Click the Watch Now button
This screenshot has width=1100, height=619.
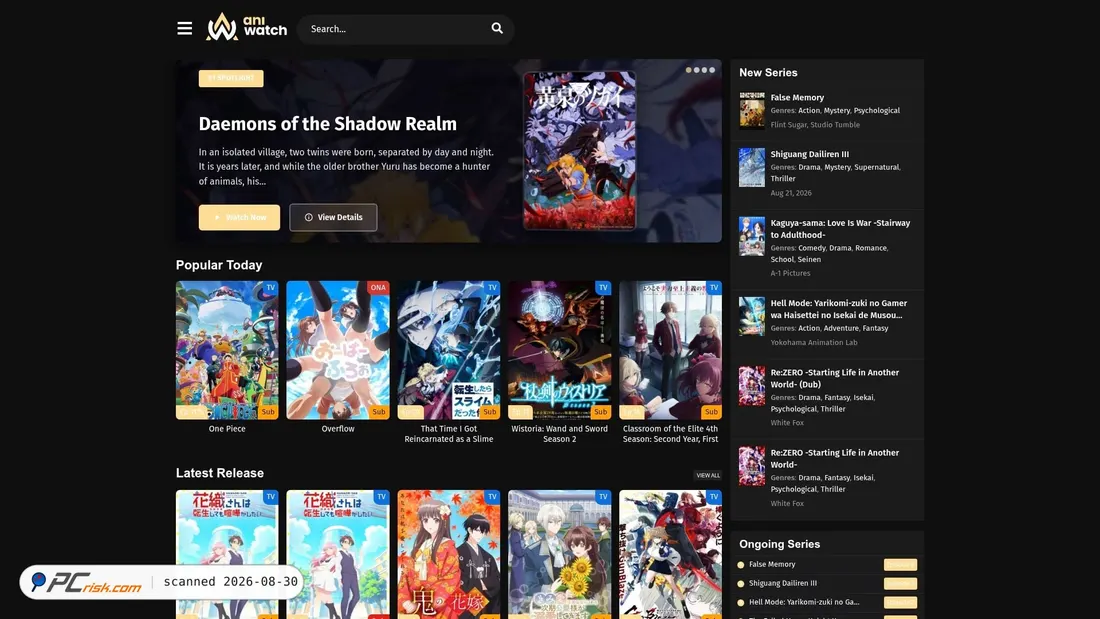coord(239,218)
